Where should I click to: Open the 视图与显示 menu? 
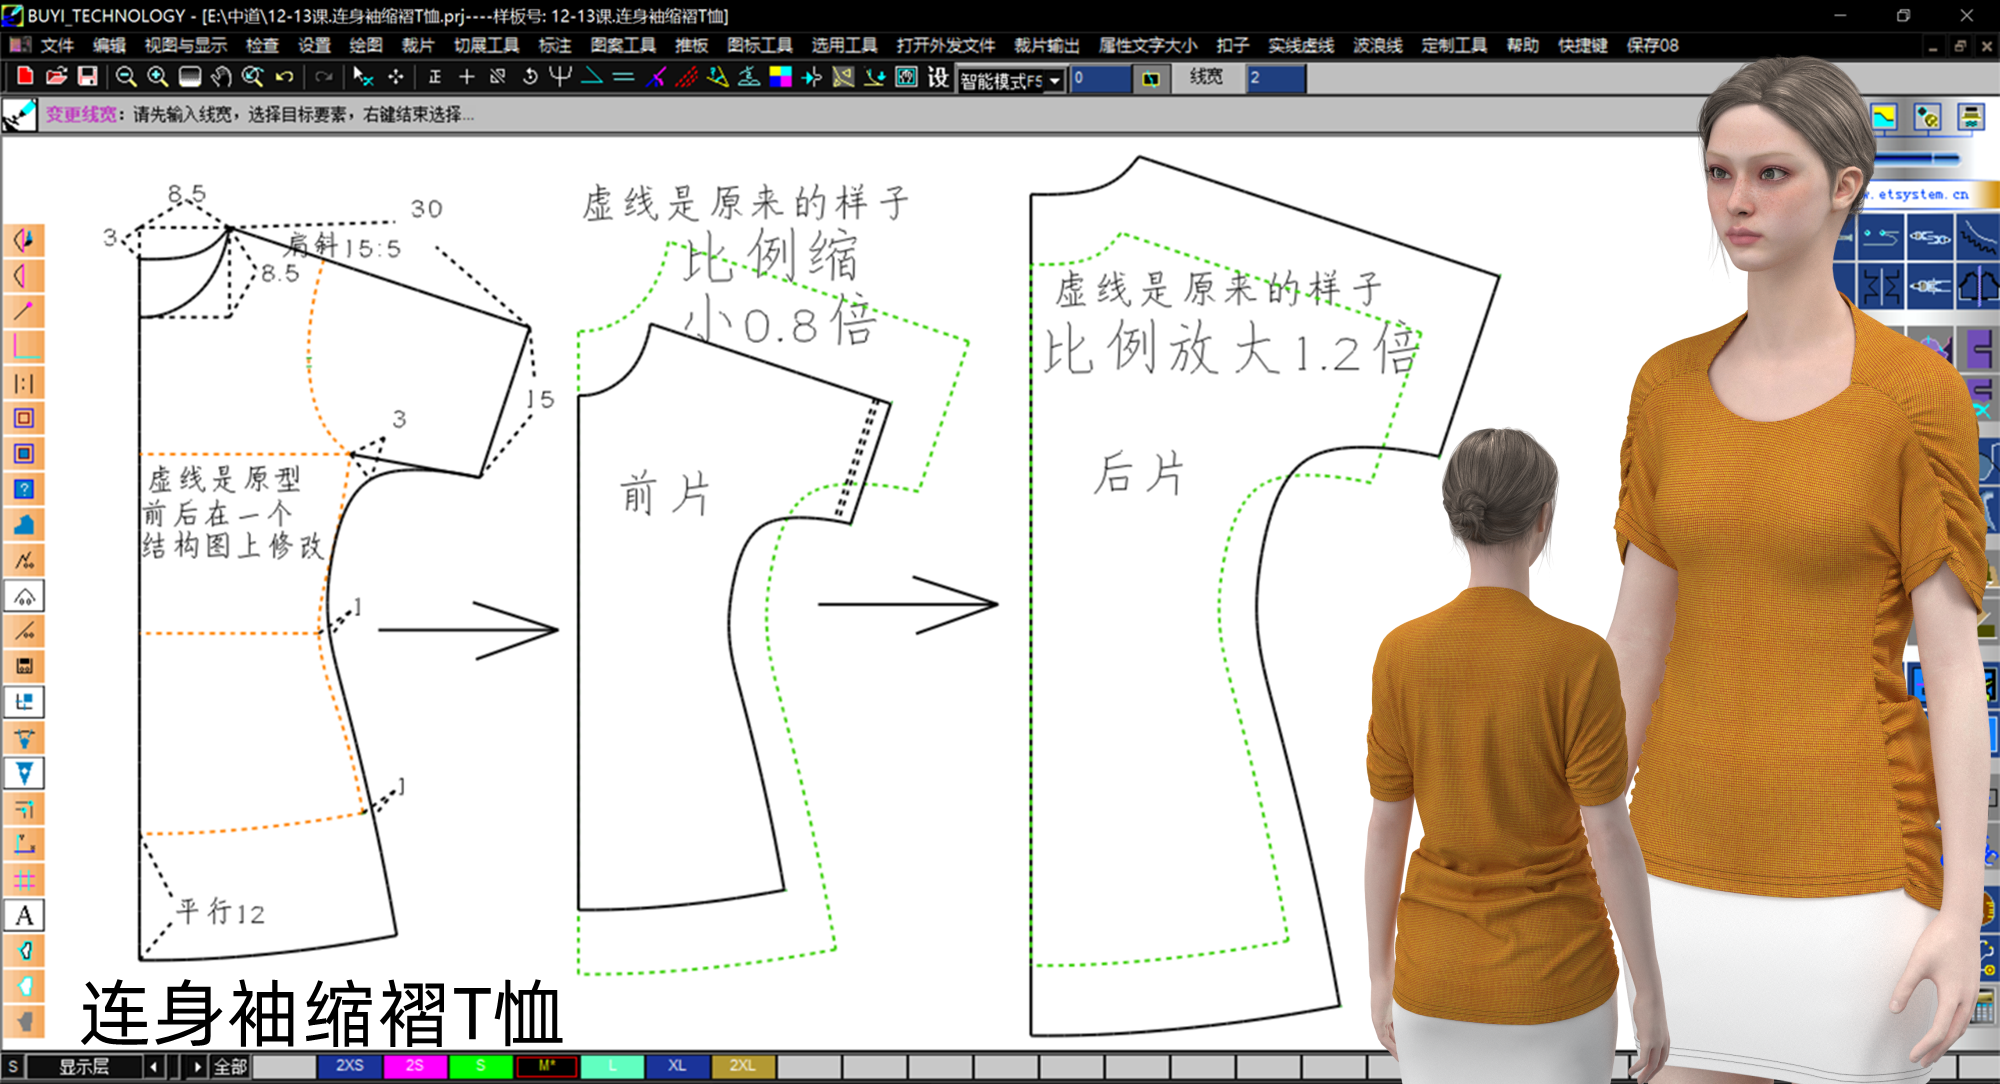(186, 45)
